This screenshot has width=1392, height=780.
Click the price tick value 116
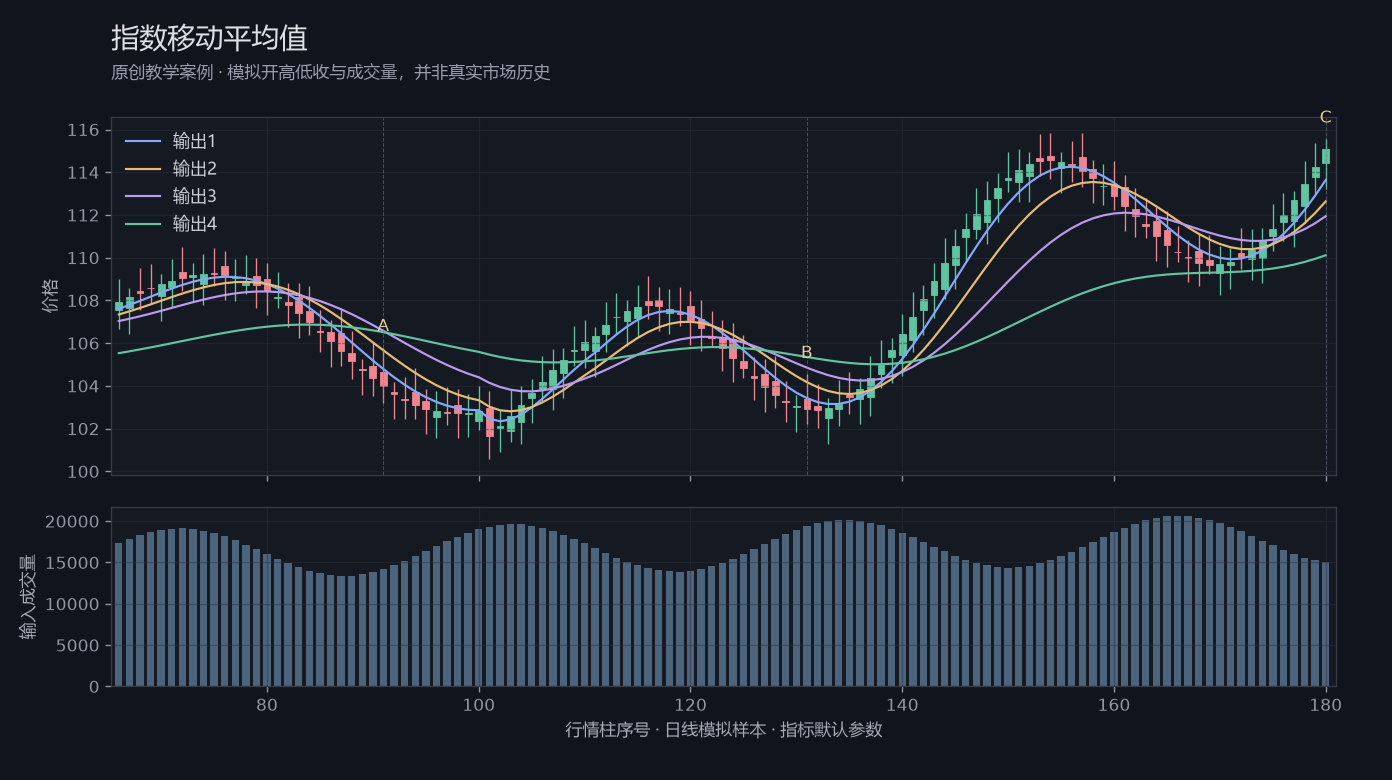click(x=84, y=131)
